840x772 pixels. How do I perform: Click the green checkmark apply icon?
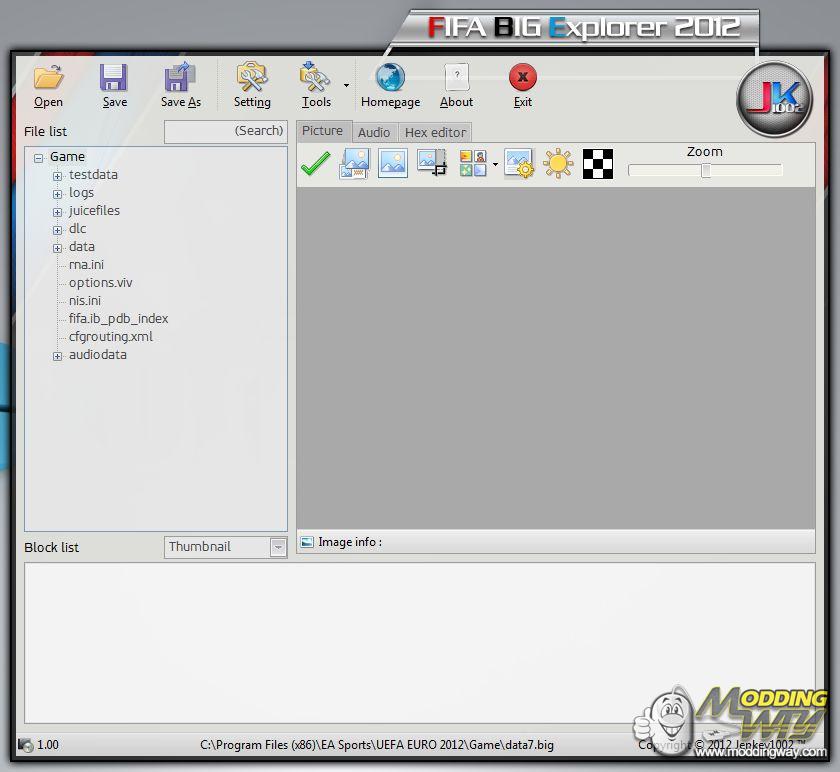315,164
